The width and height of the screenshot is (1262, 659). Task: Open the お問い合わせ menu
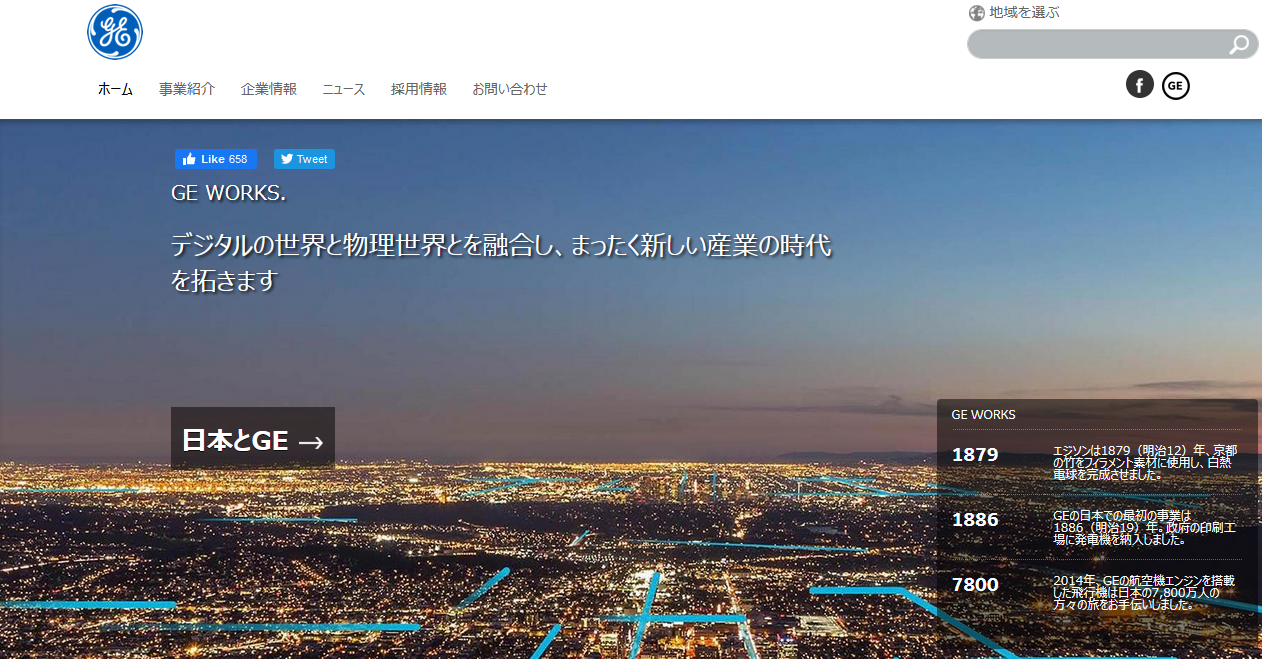click(510, 89)
